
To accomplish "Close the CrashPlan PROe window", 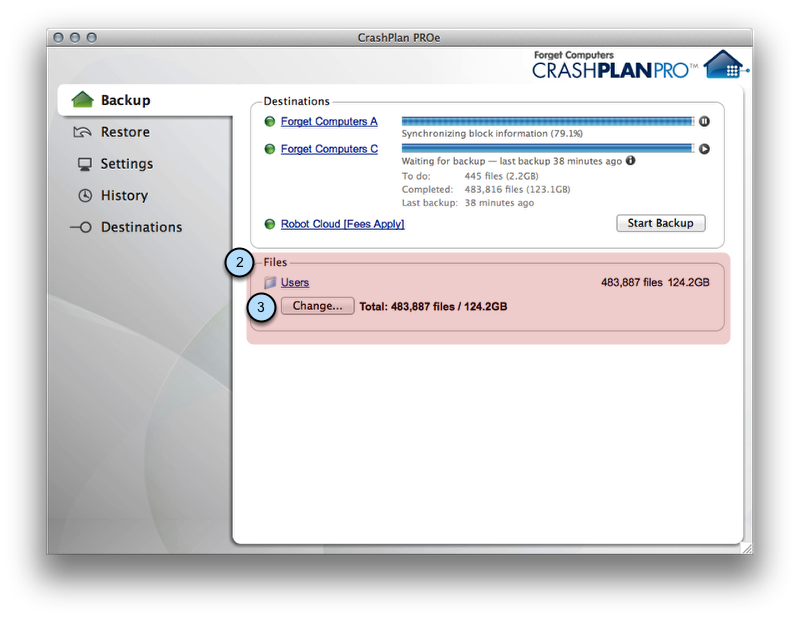I will (59, 37).
